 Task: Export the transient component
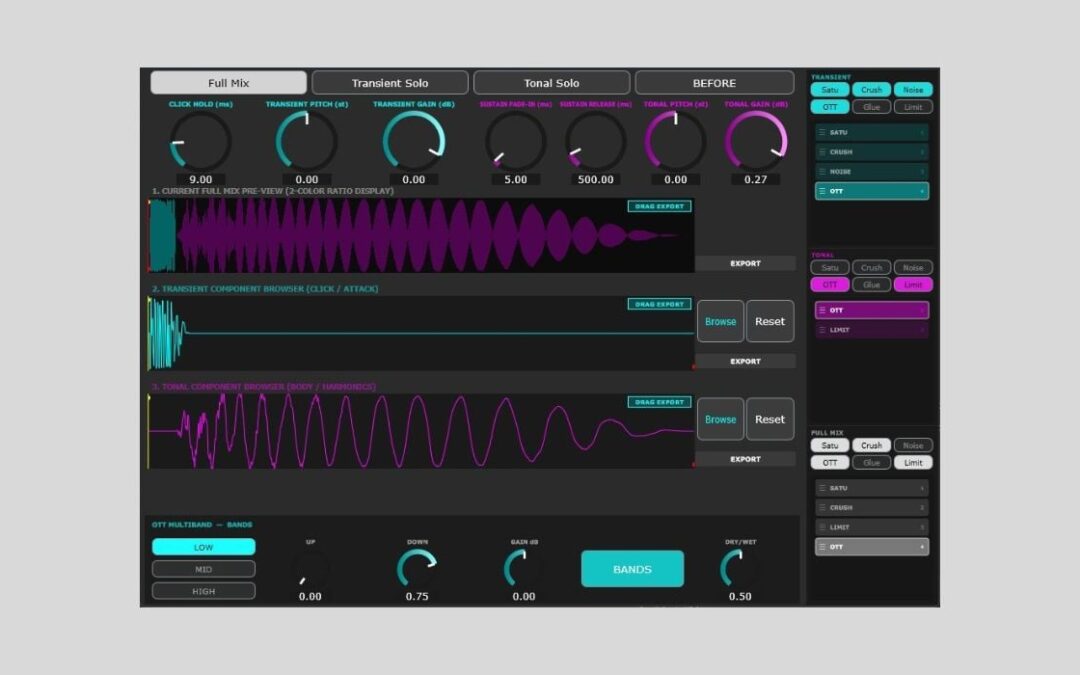pyautogui.click(x=745, y=361)
